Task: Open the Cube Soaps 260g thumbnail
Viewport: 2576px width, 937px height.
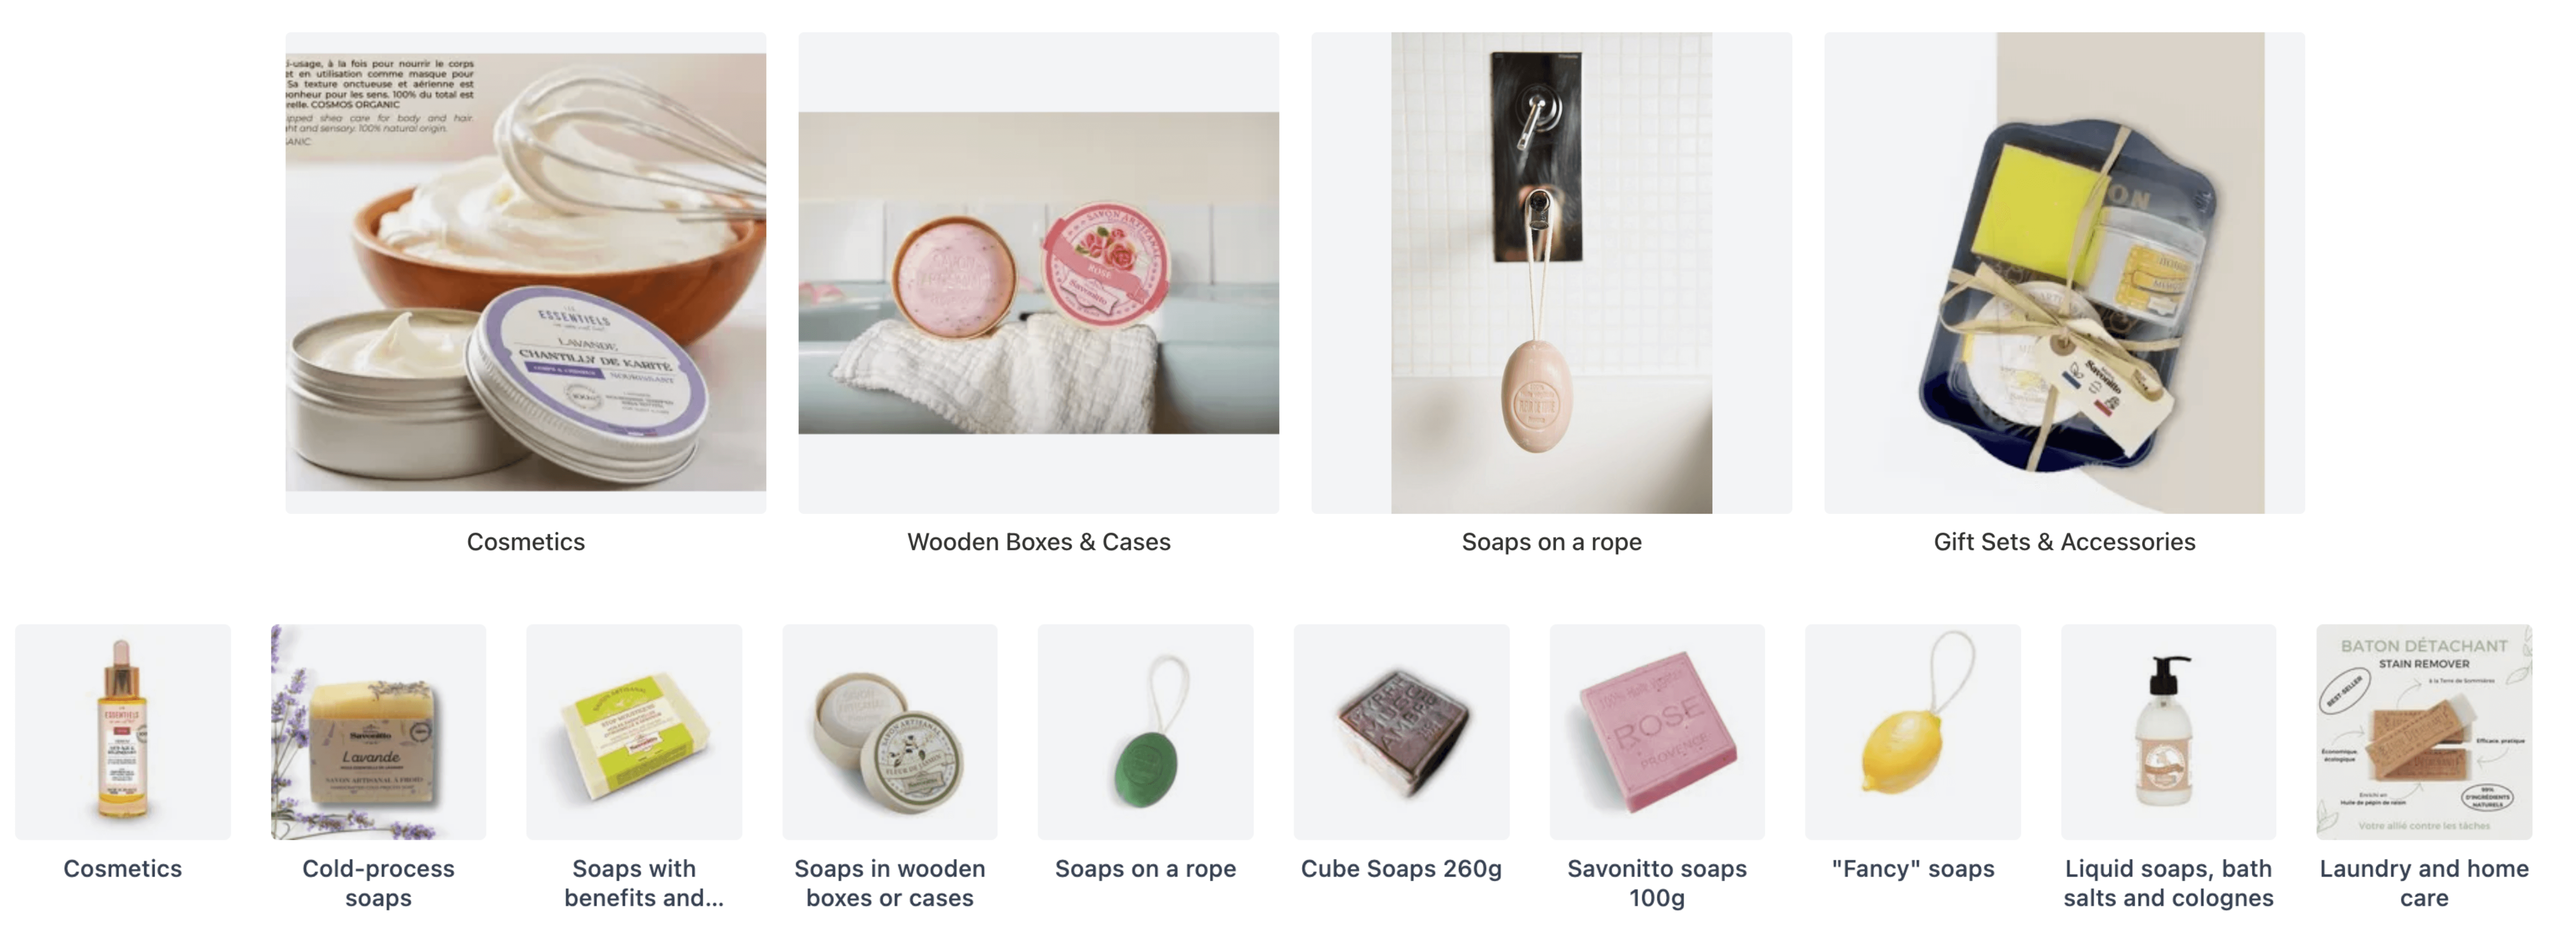Action: pos(1401,732)
